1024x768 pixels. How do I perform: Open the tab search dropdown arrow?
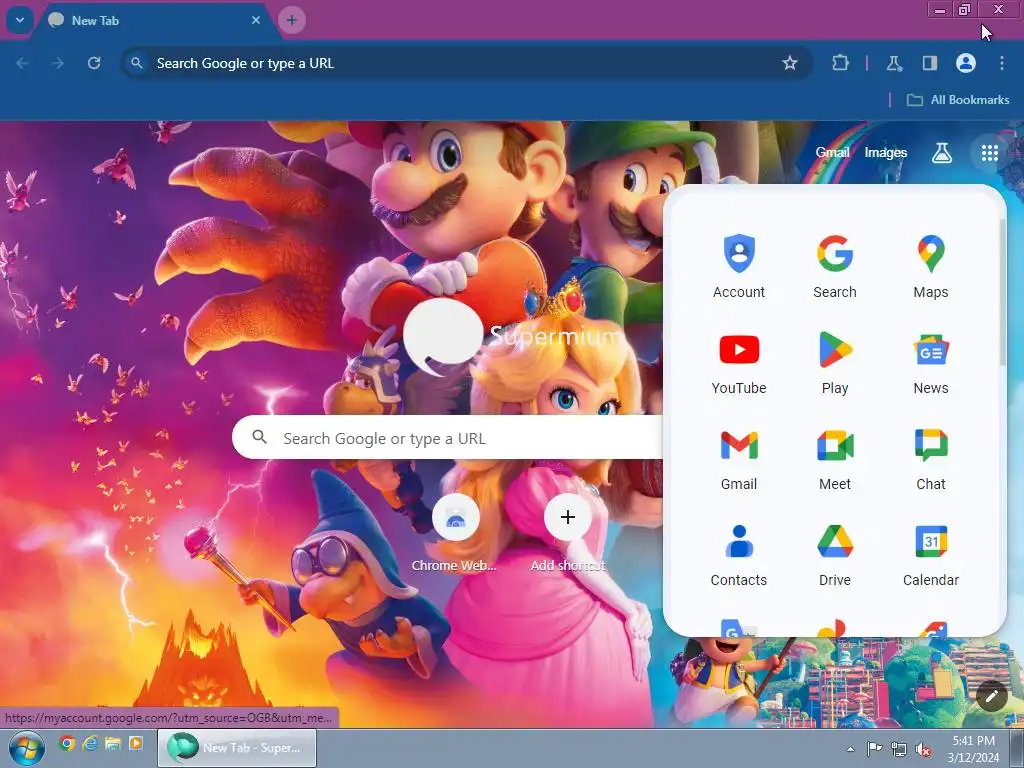click(x=20, y=20)
